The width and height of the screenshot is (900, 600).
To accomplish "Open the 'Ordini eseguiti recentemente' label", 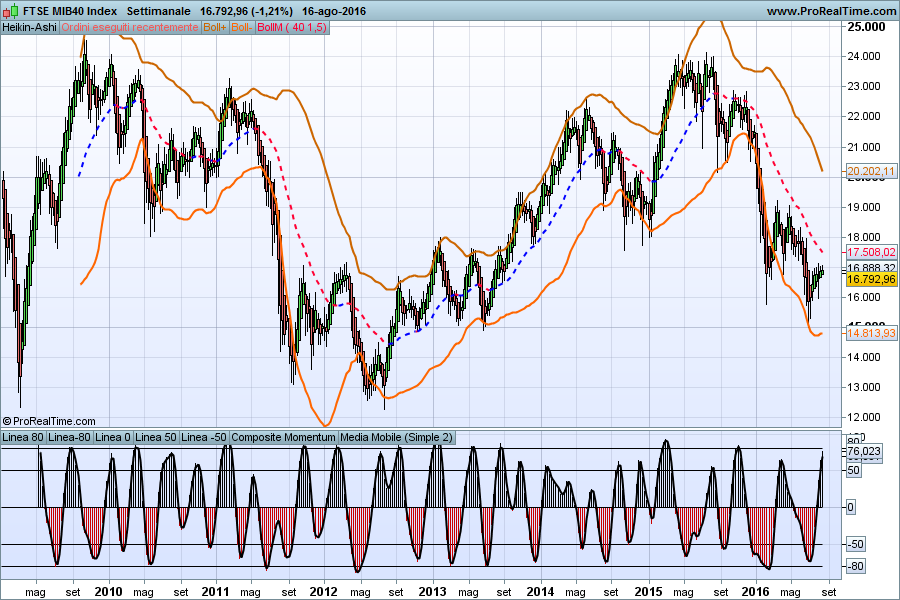I will pyautogui.click(x=130, y=27).
